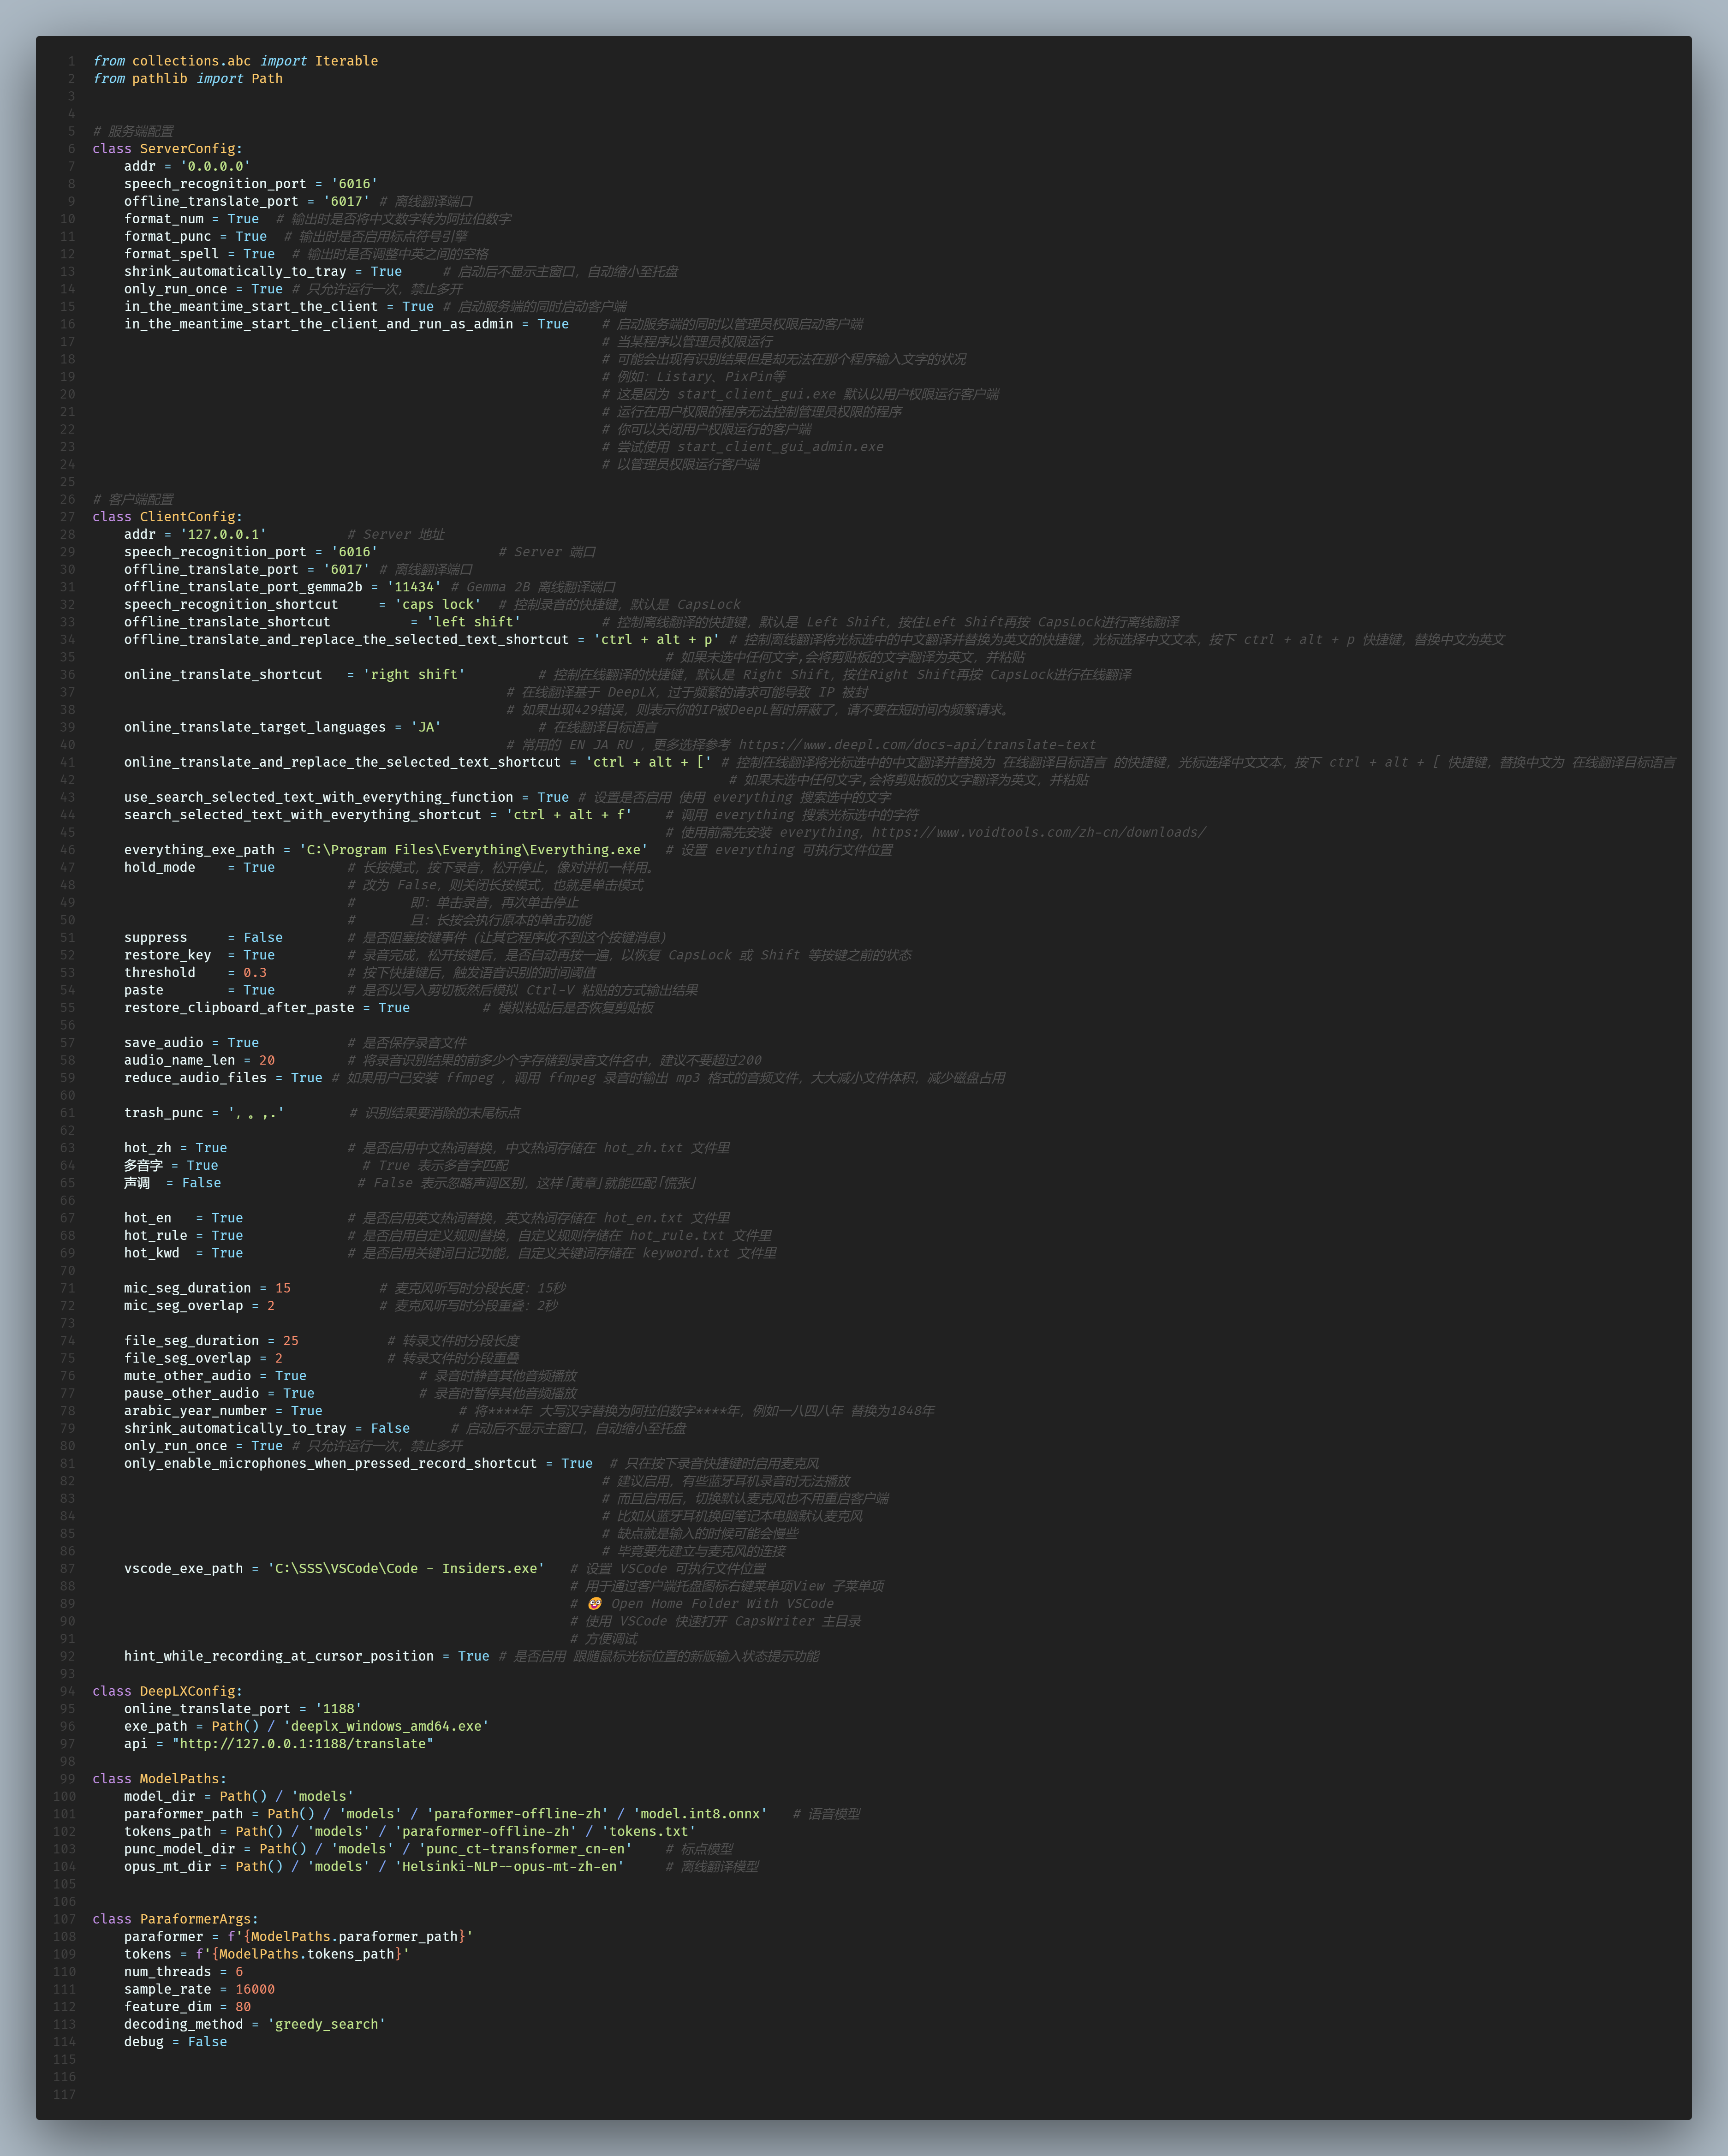Click the ClientConfig class name
1728x2156 pixels.
pyautogui.click(x=187, y=517)
